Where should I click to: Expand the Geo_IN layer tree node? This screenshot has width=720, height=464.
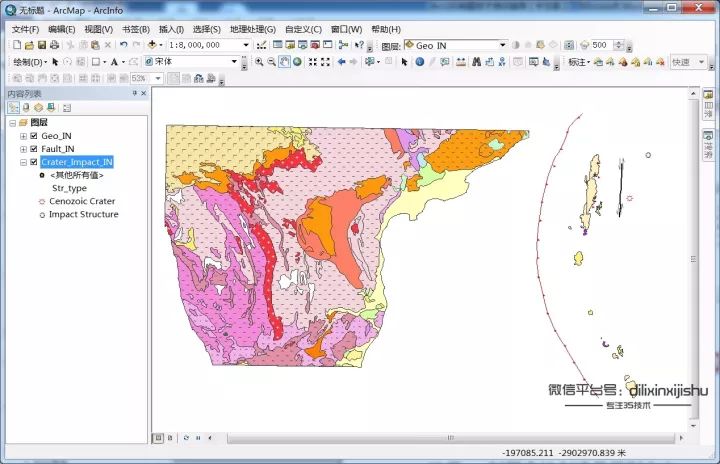[23, 135]
